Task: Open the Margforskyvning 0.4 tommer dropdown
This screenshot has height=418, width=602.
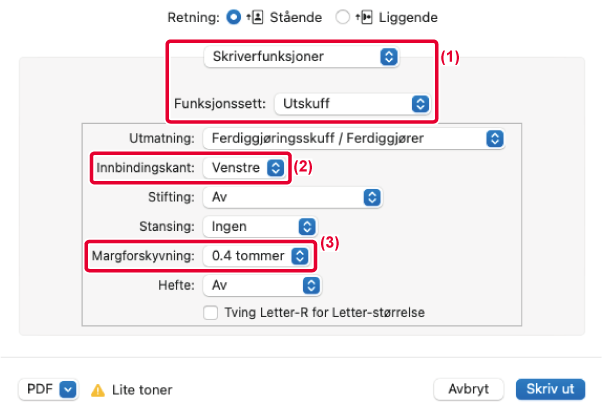Action: tap(256, 256)
